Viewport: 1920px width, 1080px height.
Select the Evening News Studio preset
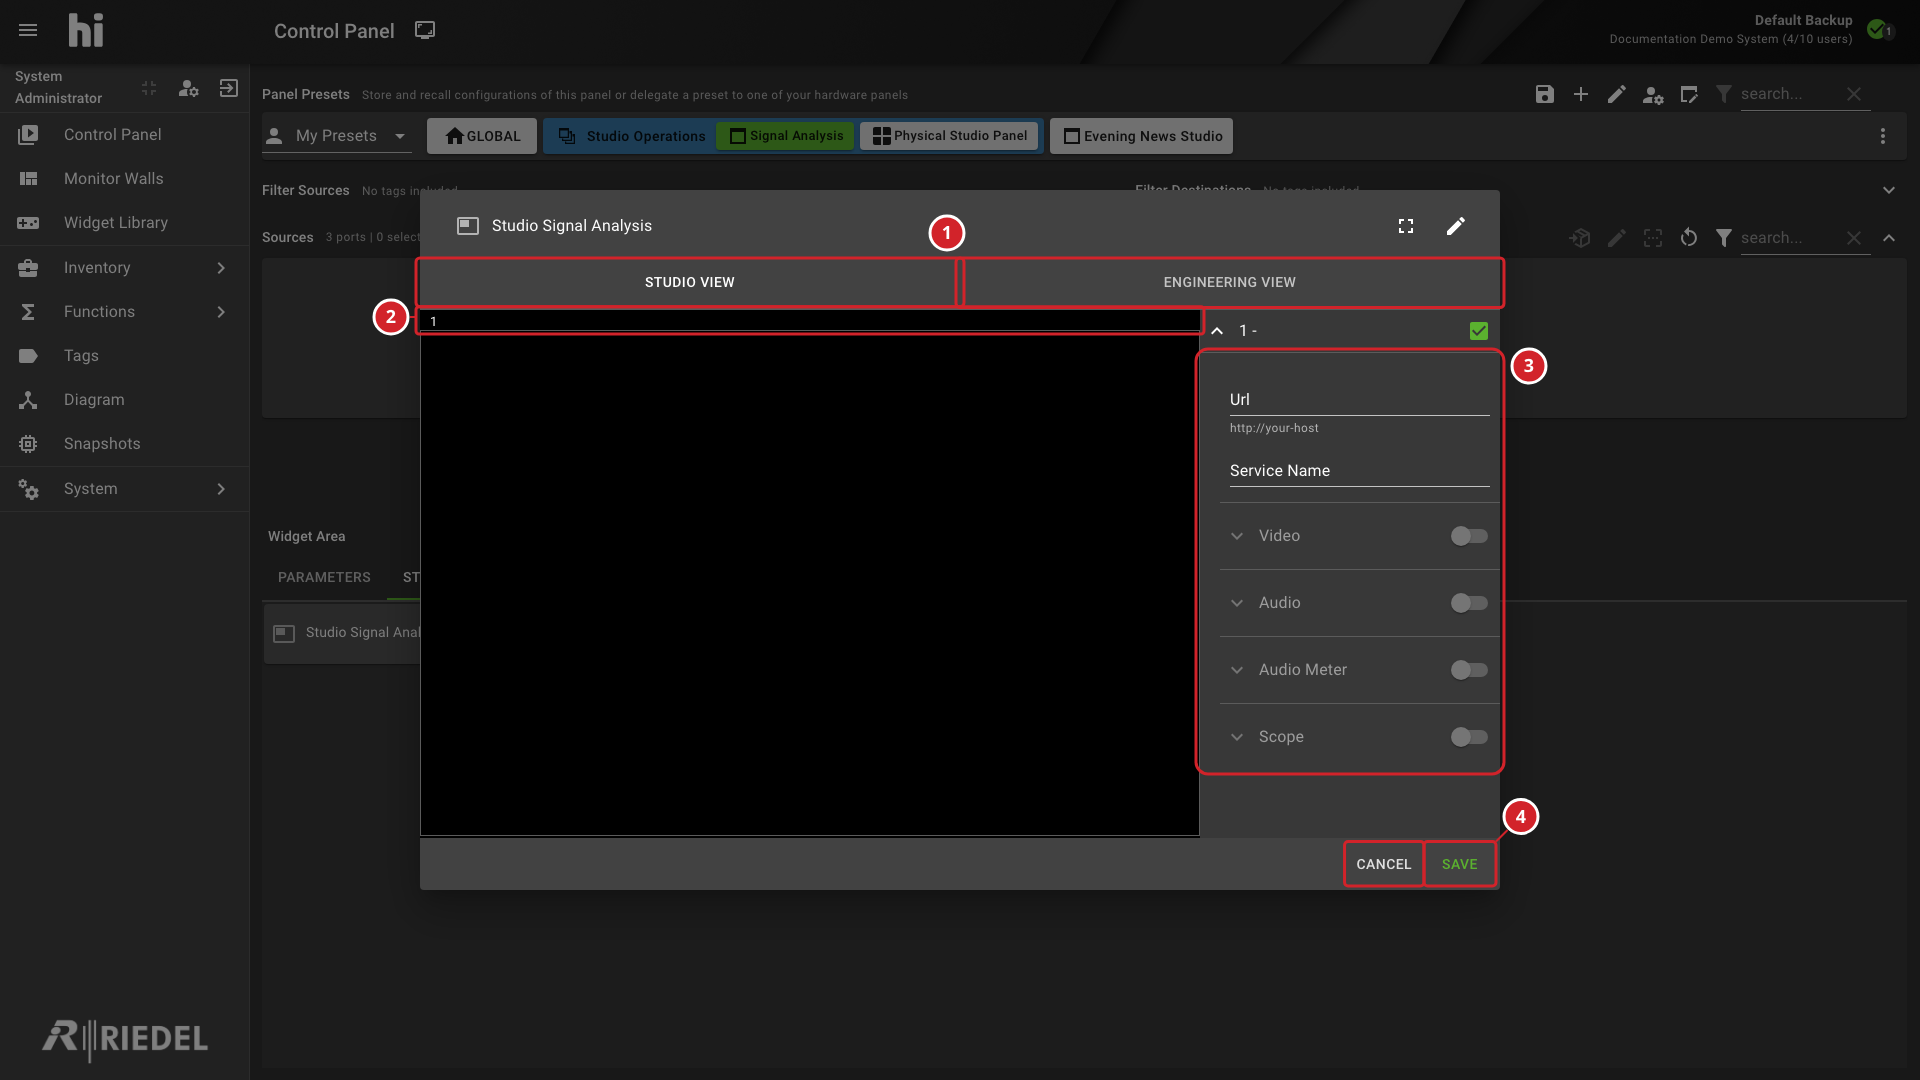(x=1141, y=136)
